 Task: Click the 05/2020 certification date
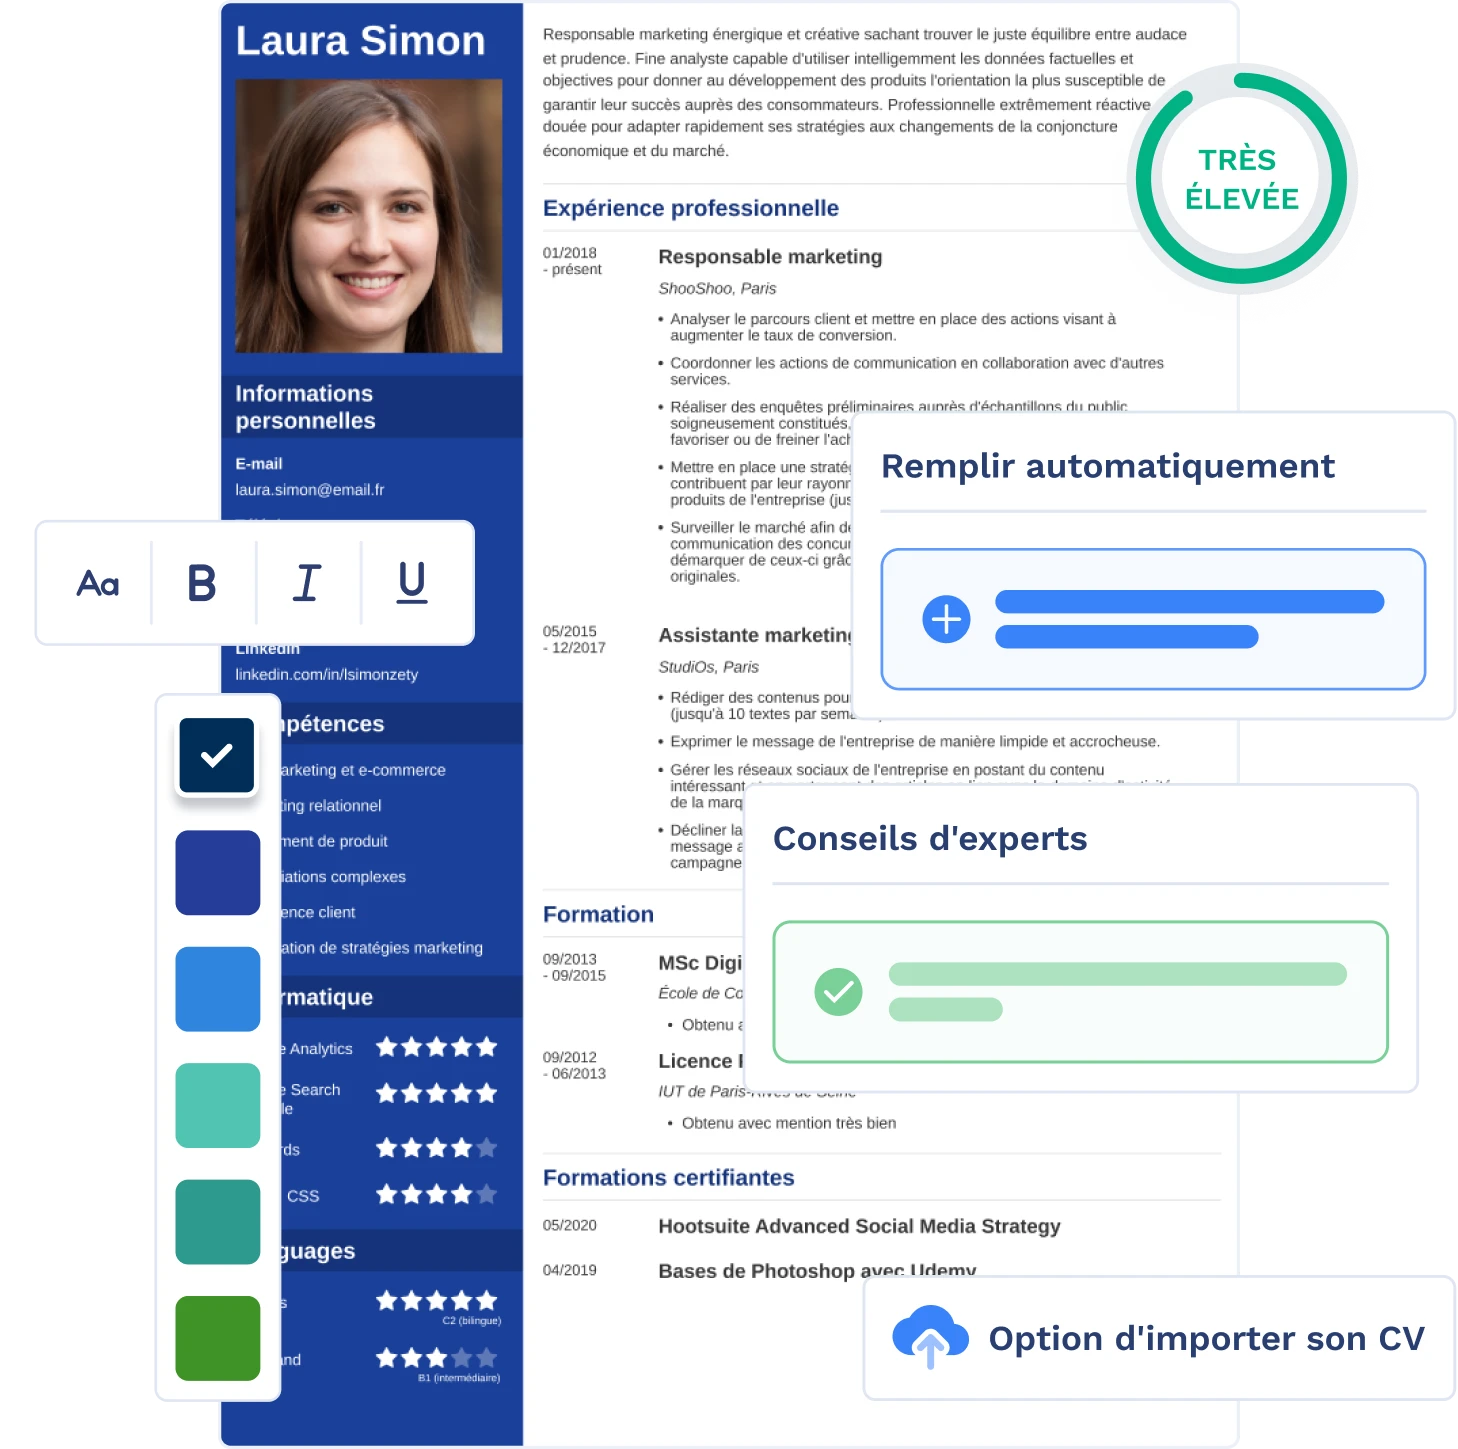570,1225
